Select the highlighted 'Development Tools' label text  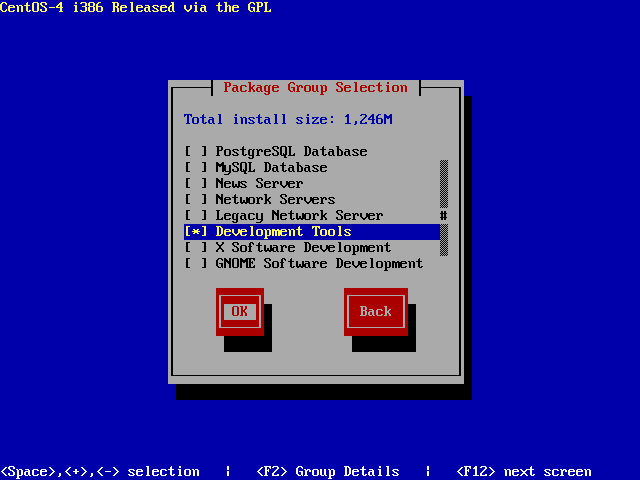[x=283, y=231]
